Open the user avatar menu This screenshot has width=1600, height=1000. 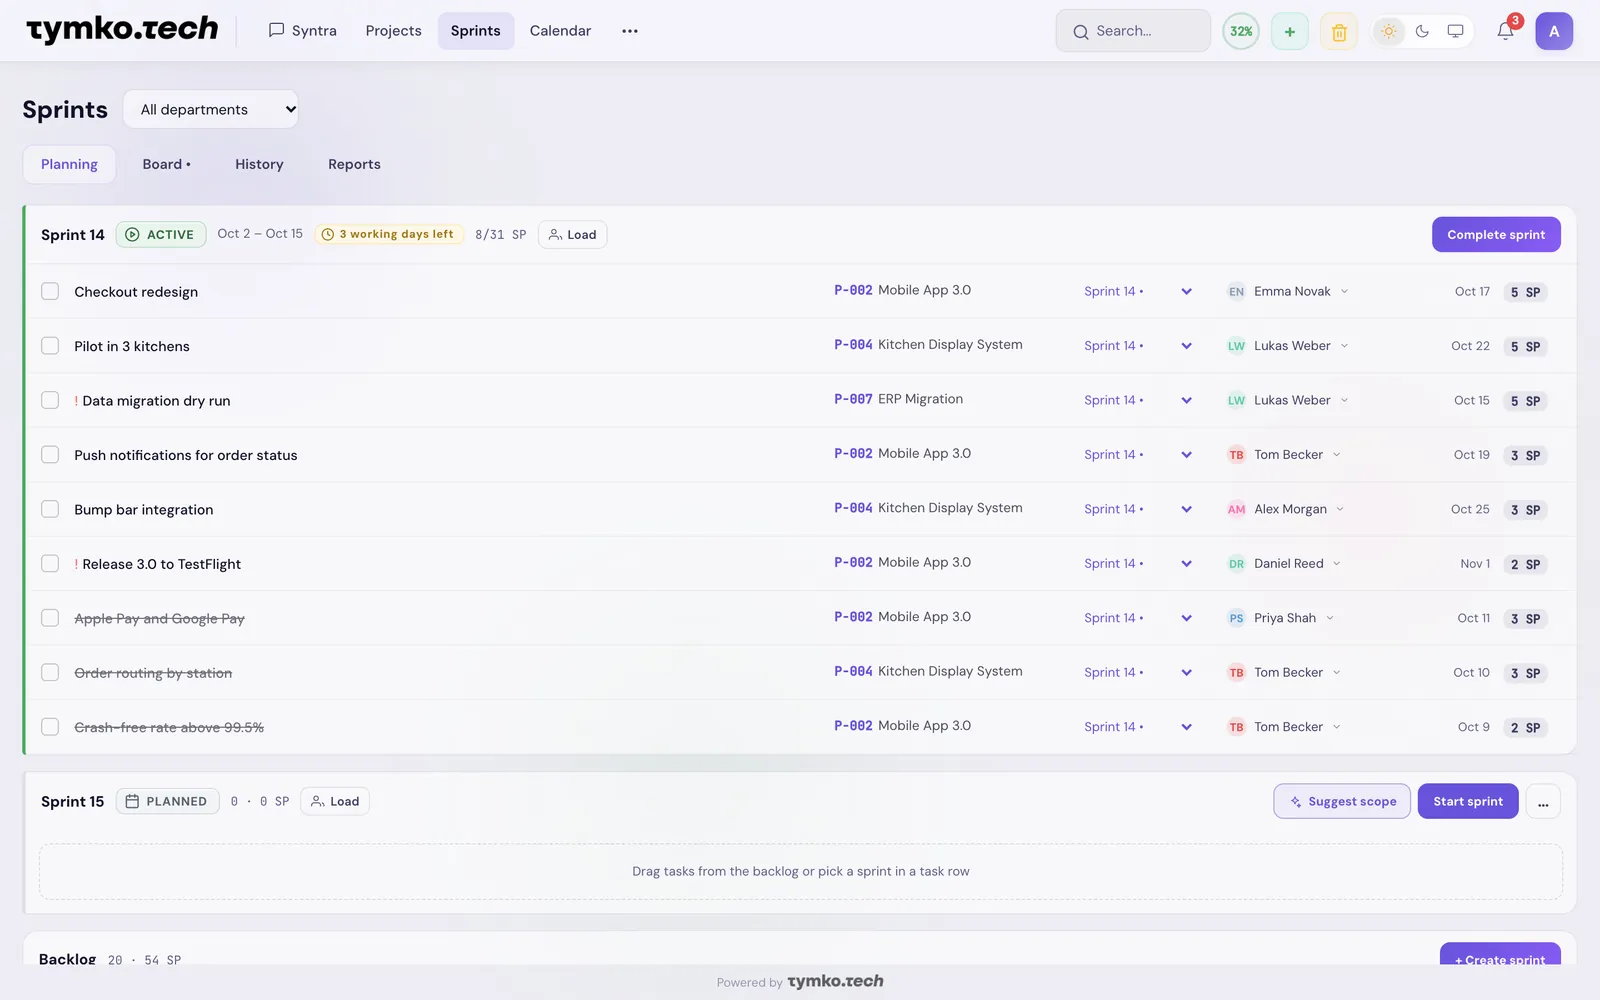(x=1554, y=31)
